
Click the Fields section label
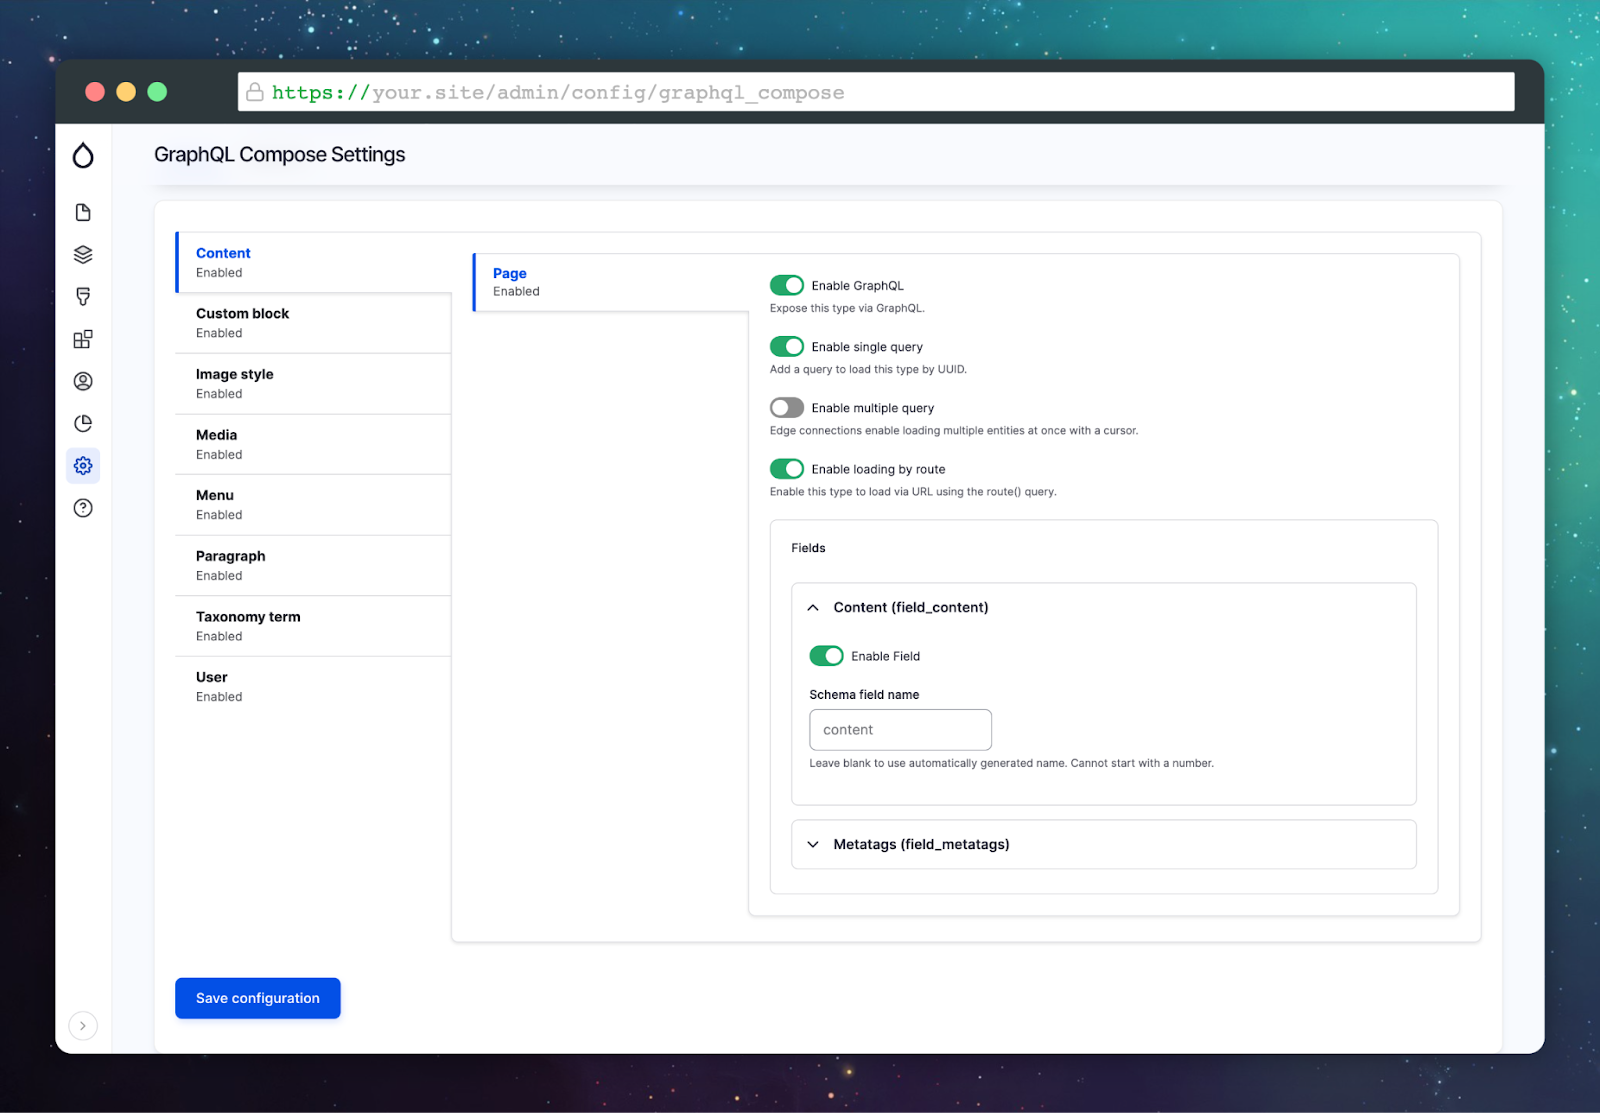tap(808, 548)
